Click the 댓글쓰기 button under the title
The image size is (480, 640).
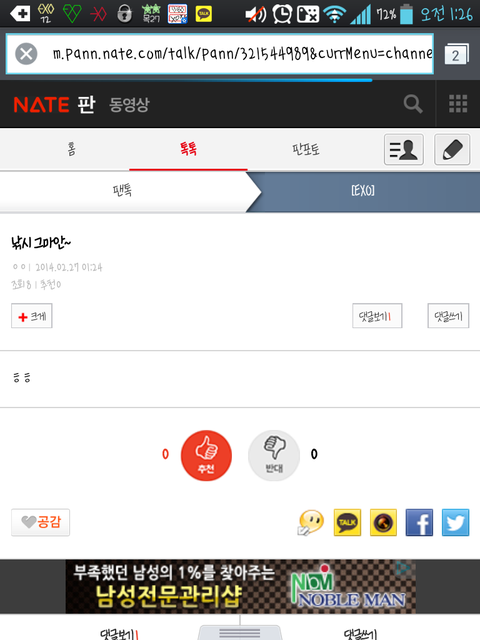448,316
